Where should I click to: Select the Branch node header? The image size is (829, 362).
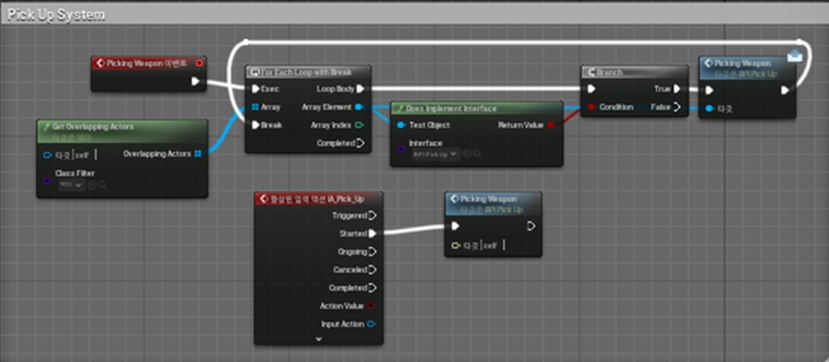pyautogui.click(x=634, y=72)
